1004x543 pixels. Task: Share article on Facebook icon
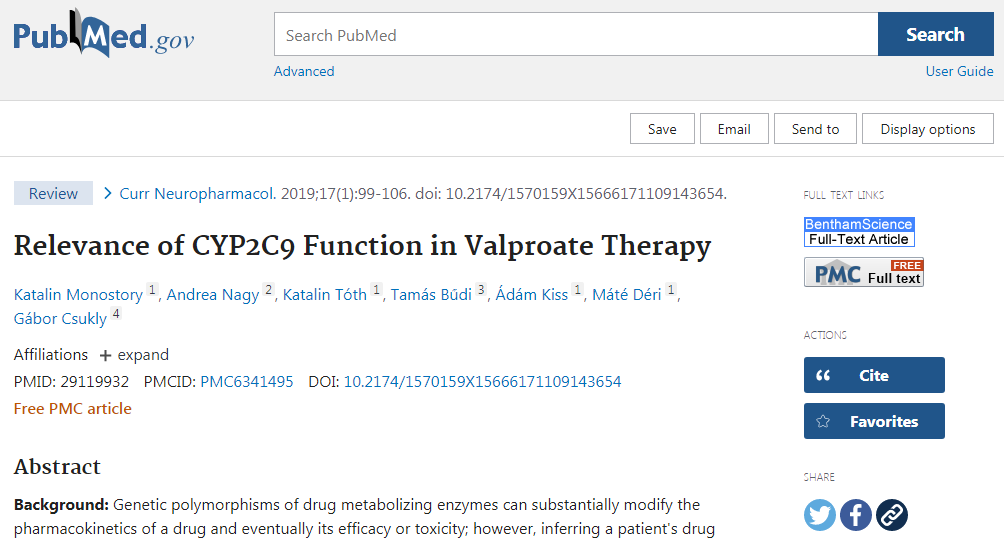point(855,515)
